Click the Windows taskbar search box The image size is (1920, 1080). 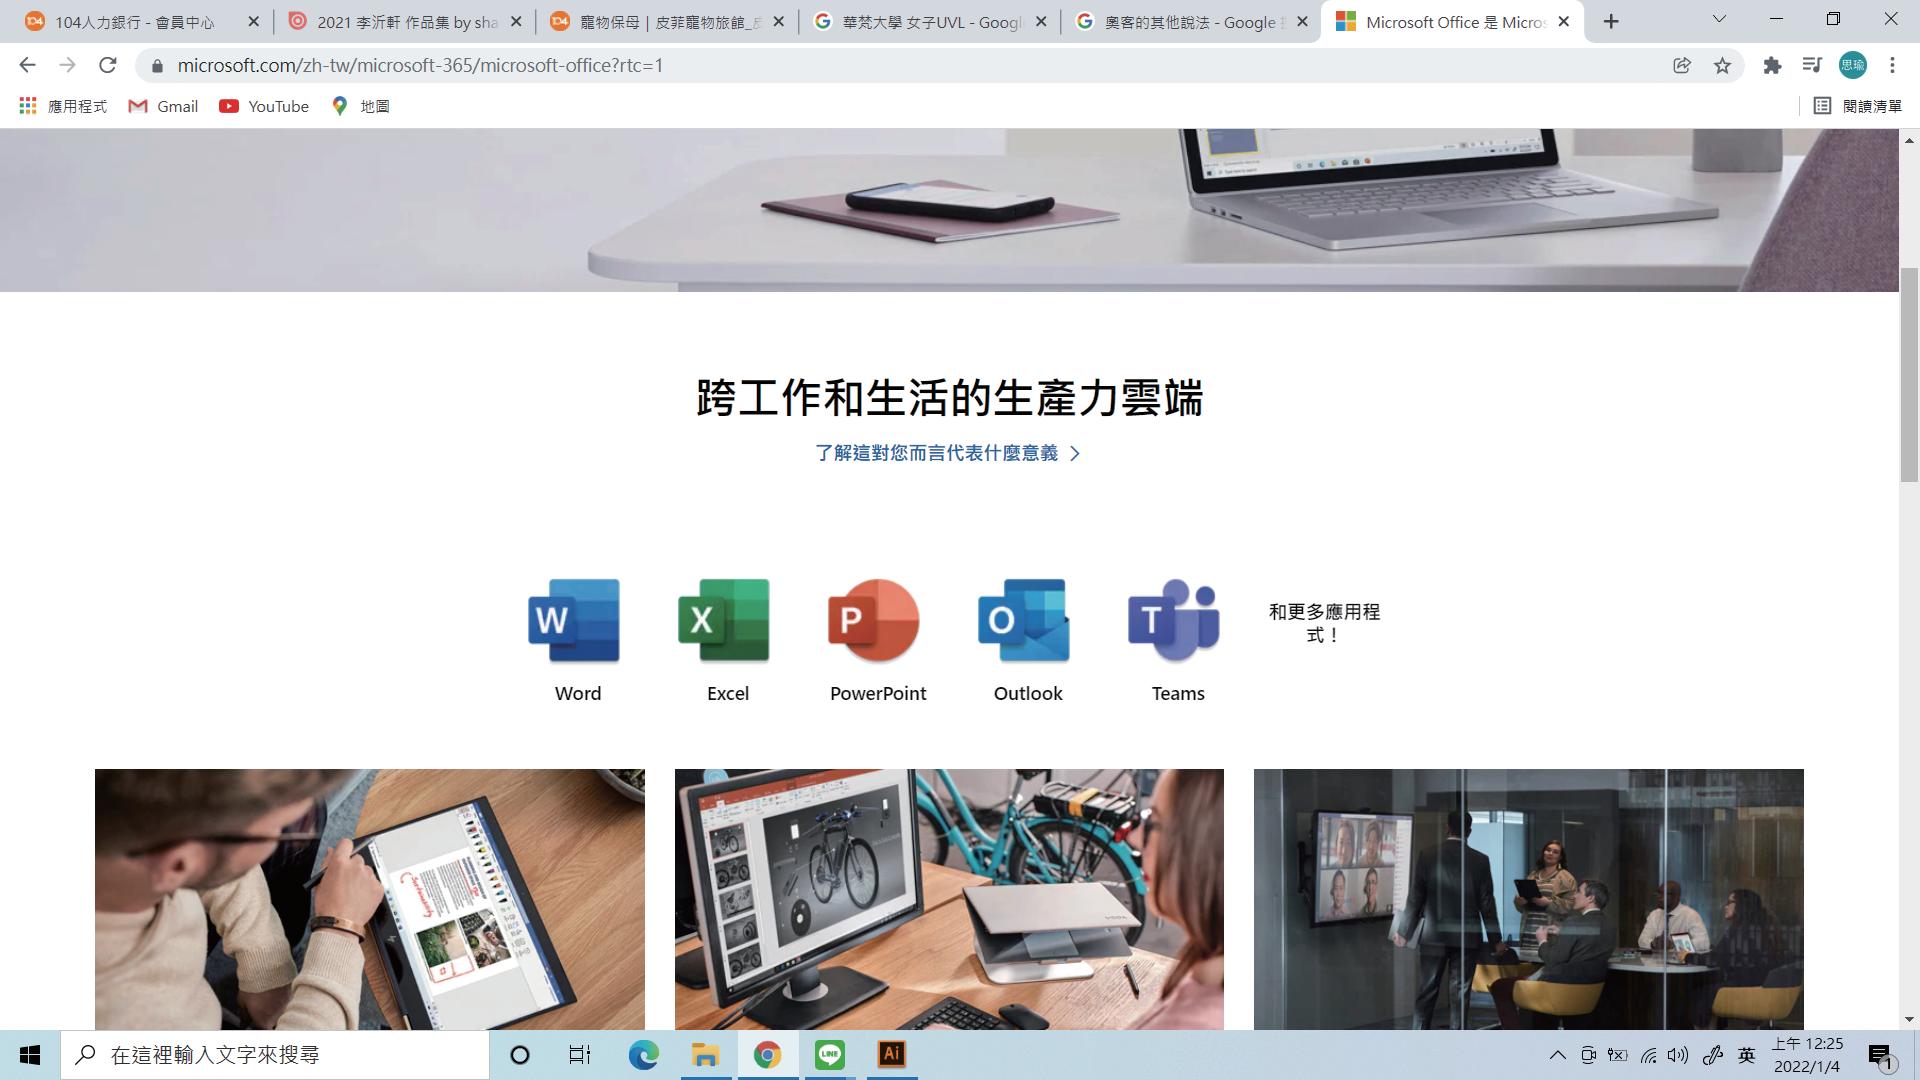[x=275, y=1055]
